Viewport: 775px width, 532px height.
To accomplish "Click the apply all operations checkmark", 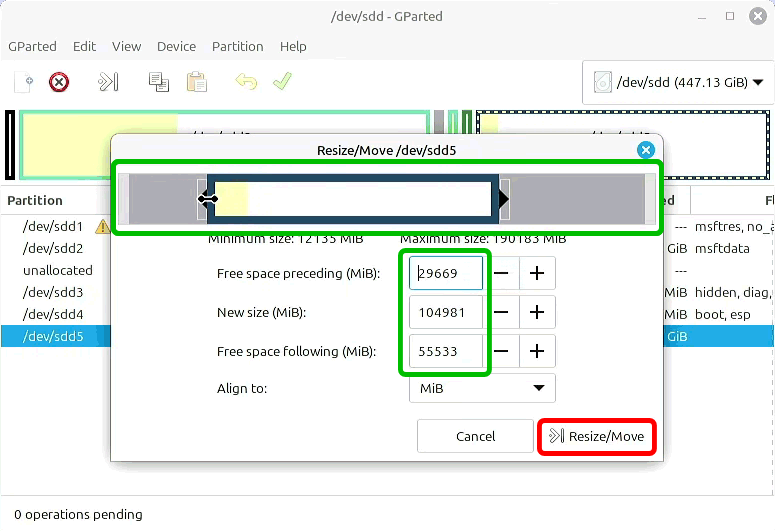I will click(282, 82).
